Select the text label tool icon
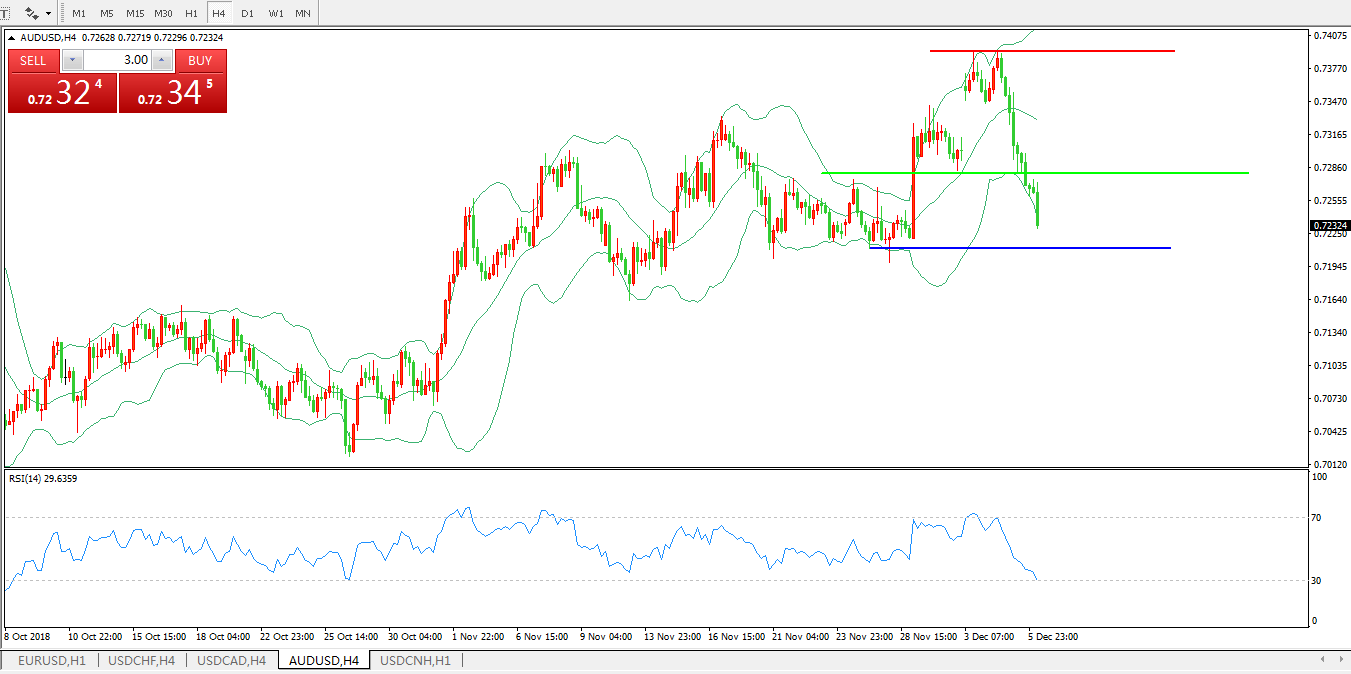This screenshot has width=1351, height=674. pyautogui.click(x=4, y=14)
